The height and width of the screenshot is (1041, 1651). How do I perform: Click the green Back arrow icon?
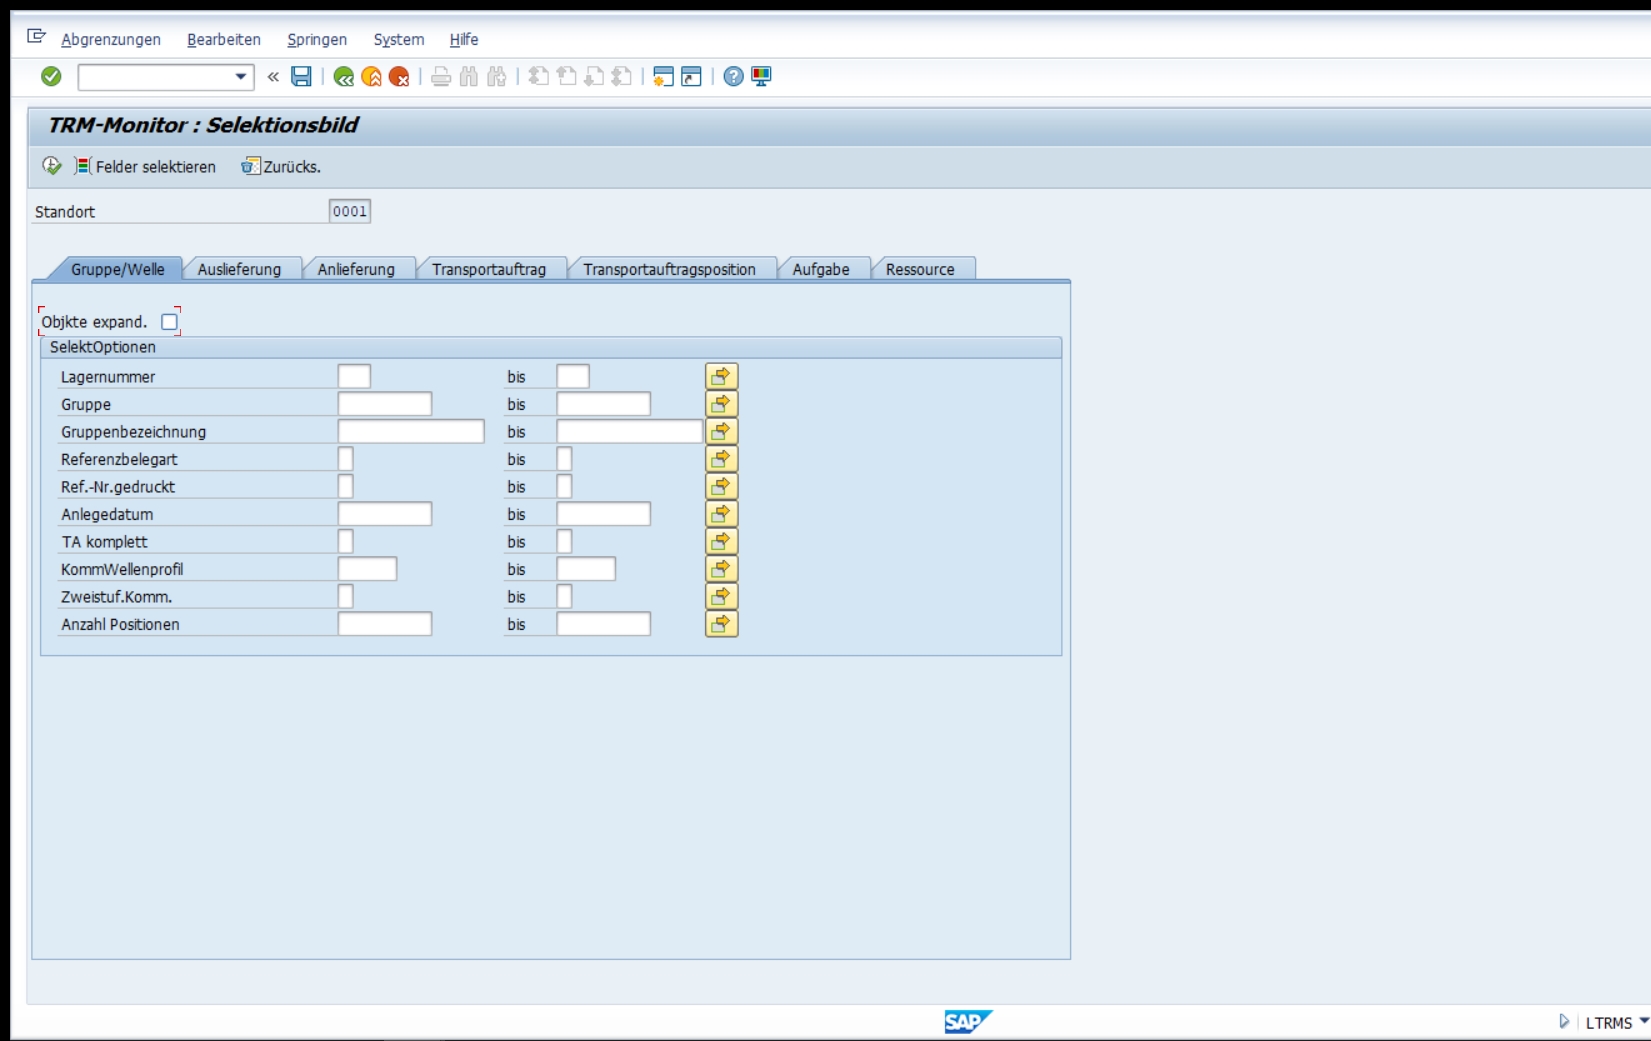tap(343, 77)
